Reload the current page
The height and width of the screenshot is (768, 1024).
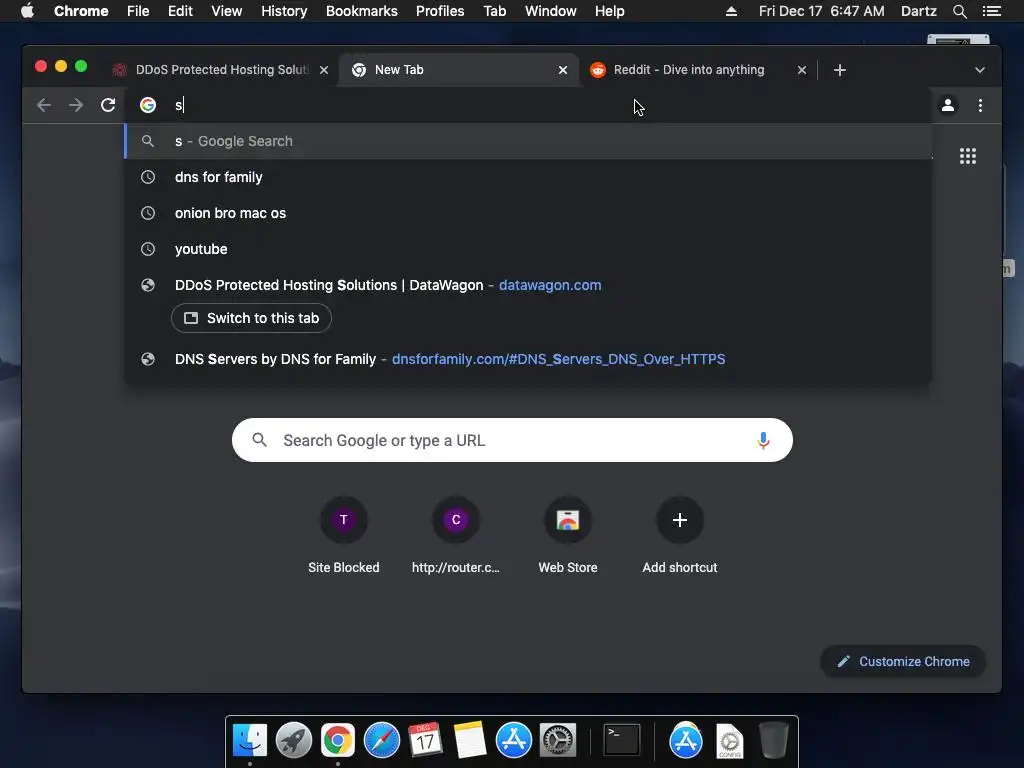108,105
